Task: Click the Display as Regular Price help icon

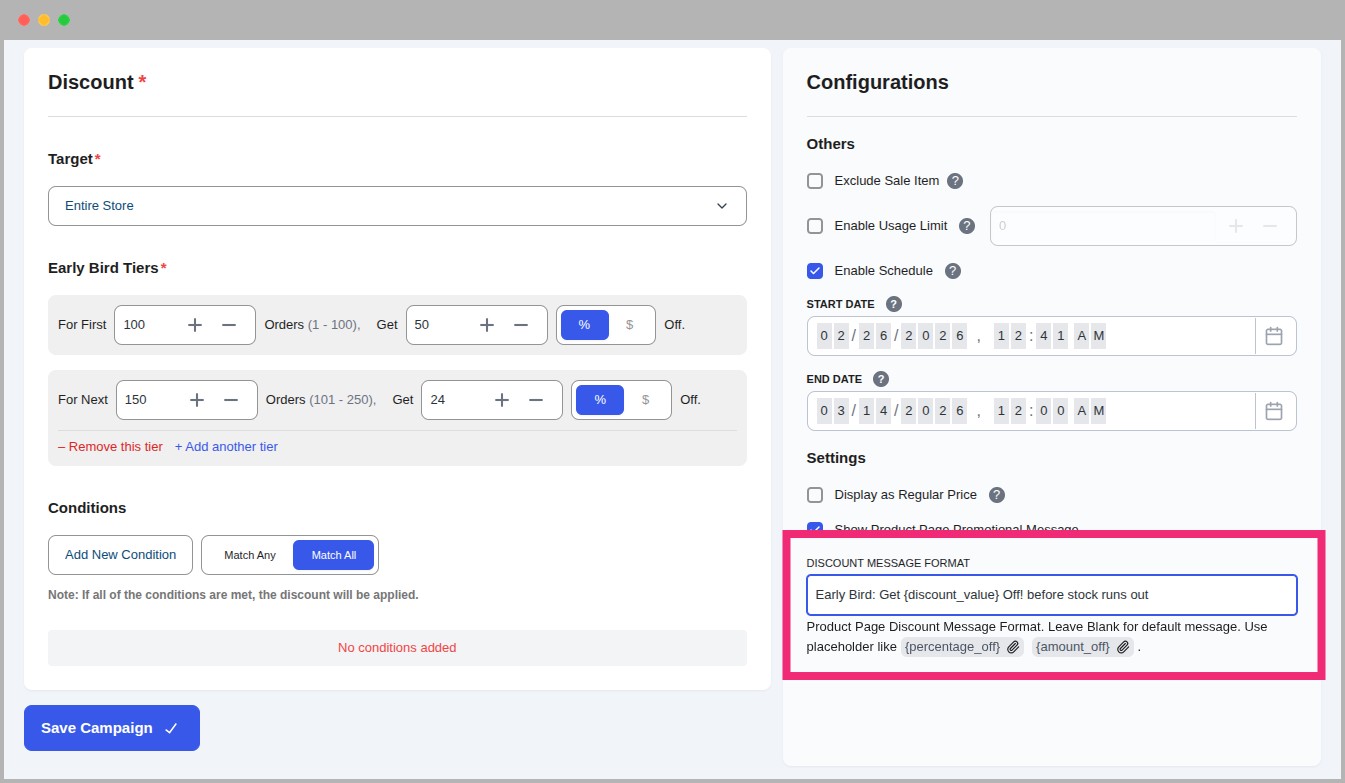Action: coord(996,494)
